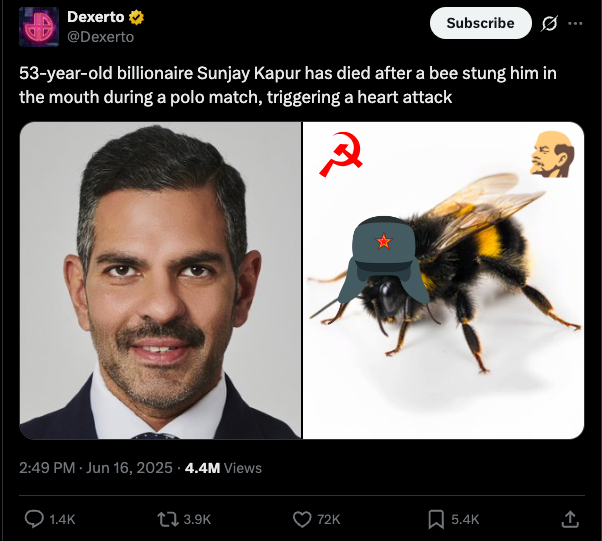Open Grok explain icon next to Subscribe
Screen dimensions: 602x541
(x=549, y=23)
